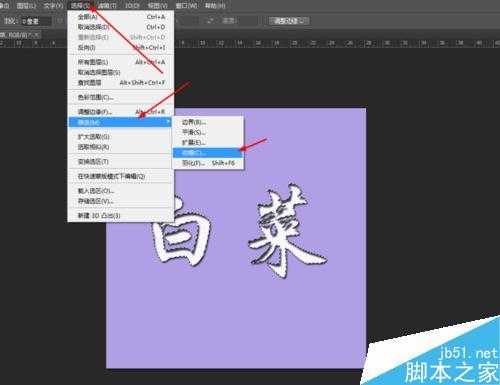
Task: Select 边界(B)... in the Modify submenu
Action: 208,122
